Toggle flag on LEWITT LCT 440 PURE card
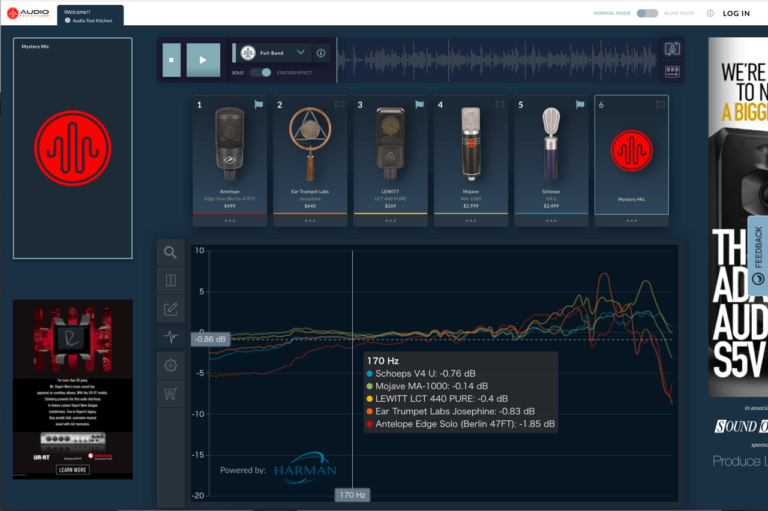768x511 pixels. click(x=419, y=104)
